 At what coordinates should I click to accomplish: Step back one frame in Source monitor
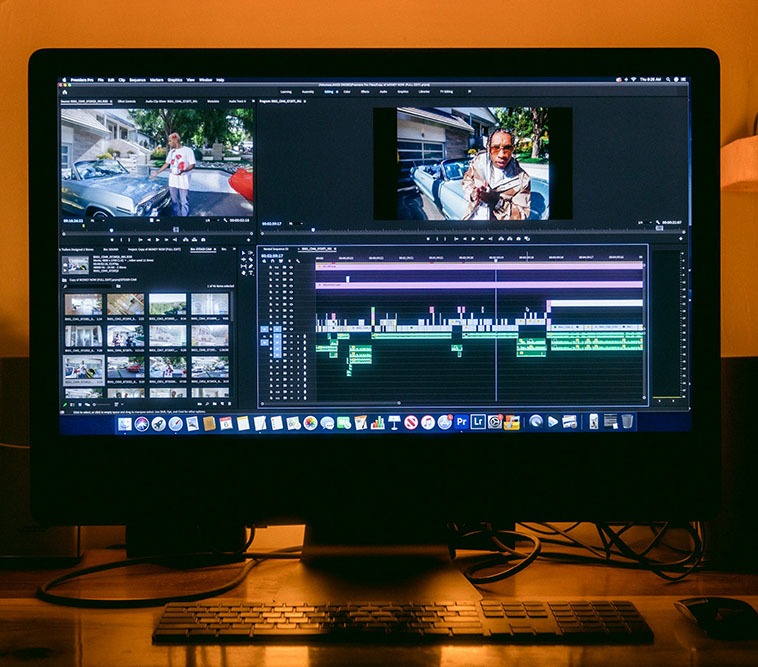[149, 240]
